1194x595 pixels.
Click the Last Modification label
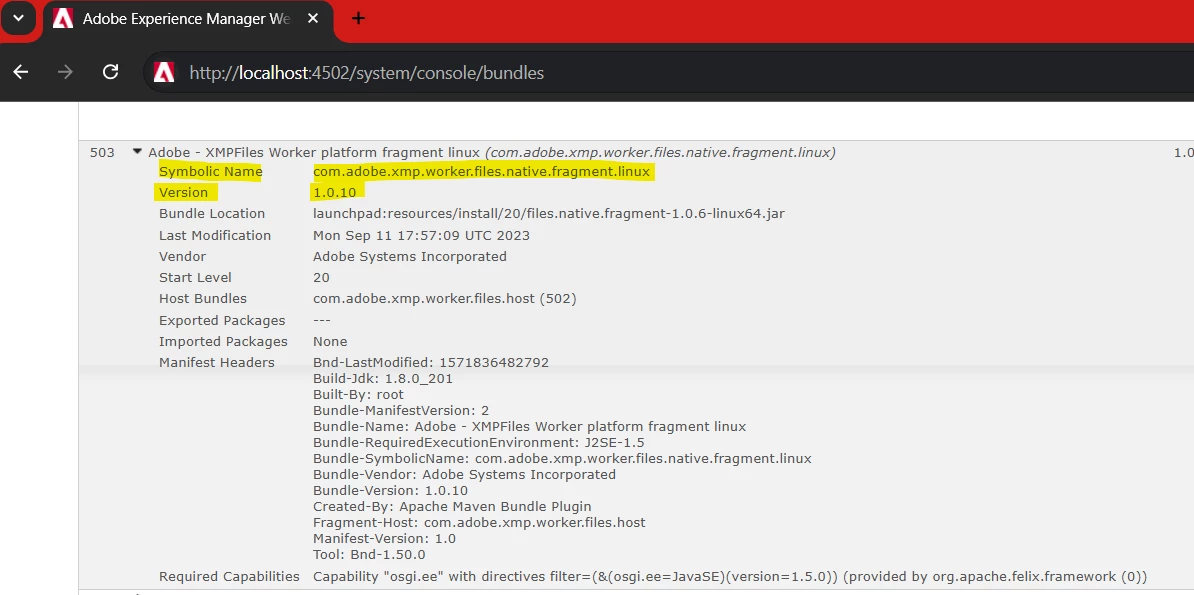click(215, 235)
